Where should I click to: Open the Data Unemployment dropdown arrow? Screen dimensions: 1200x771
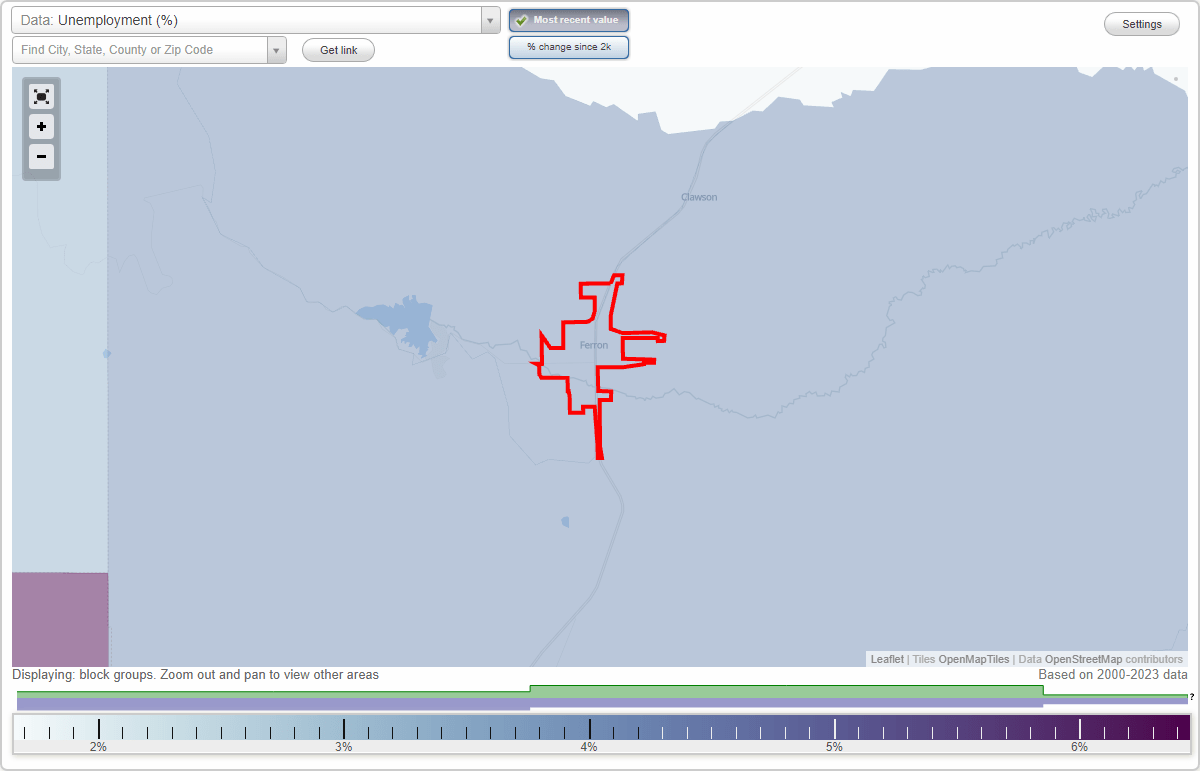490,20
